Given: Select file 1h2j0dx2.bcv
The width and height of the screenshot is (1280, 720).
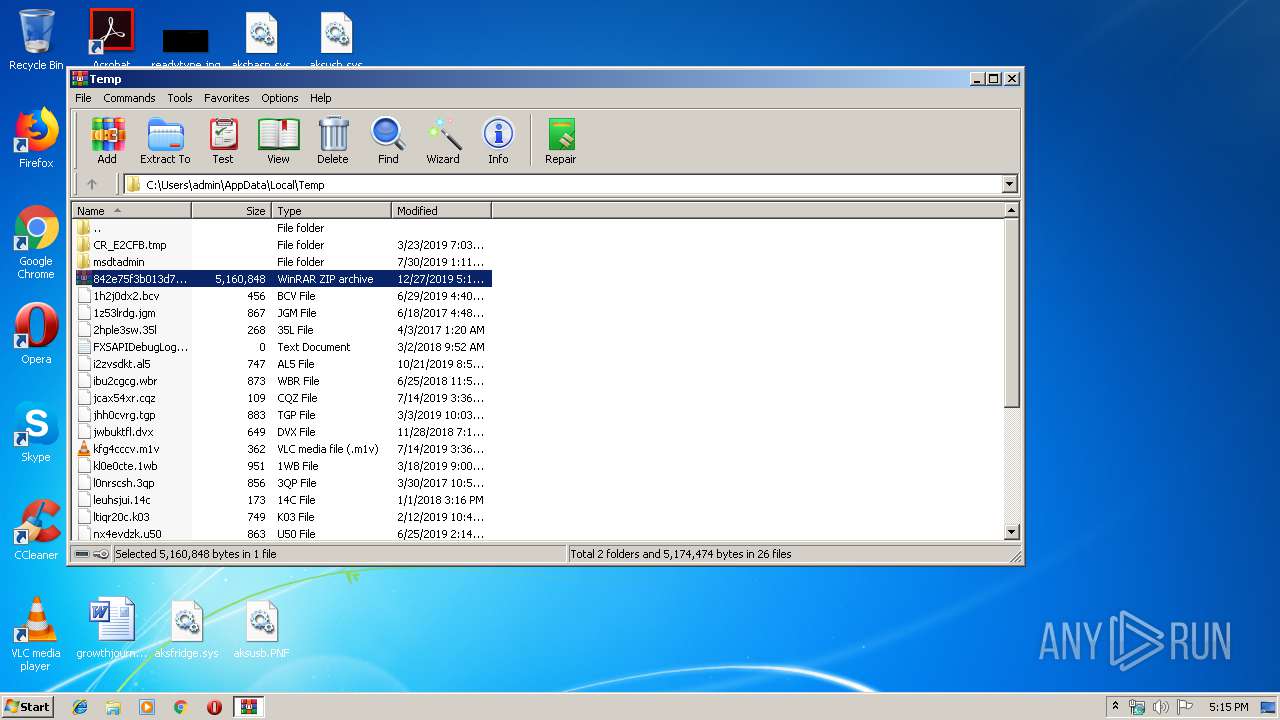Looking at the screenshot, I should pos(282,296).
